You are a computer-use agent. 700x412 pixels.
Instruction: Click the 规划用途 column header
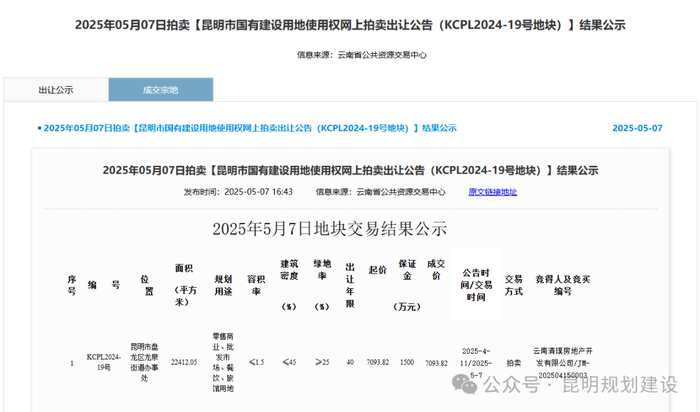(223, 285)
